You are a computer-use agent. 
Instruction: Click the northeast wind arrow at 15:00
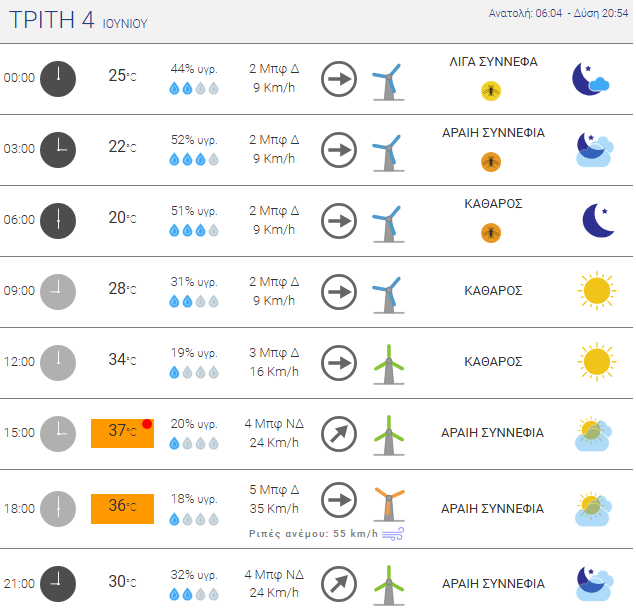point(339,434)
